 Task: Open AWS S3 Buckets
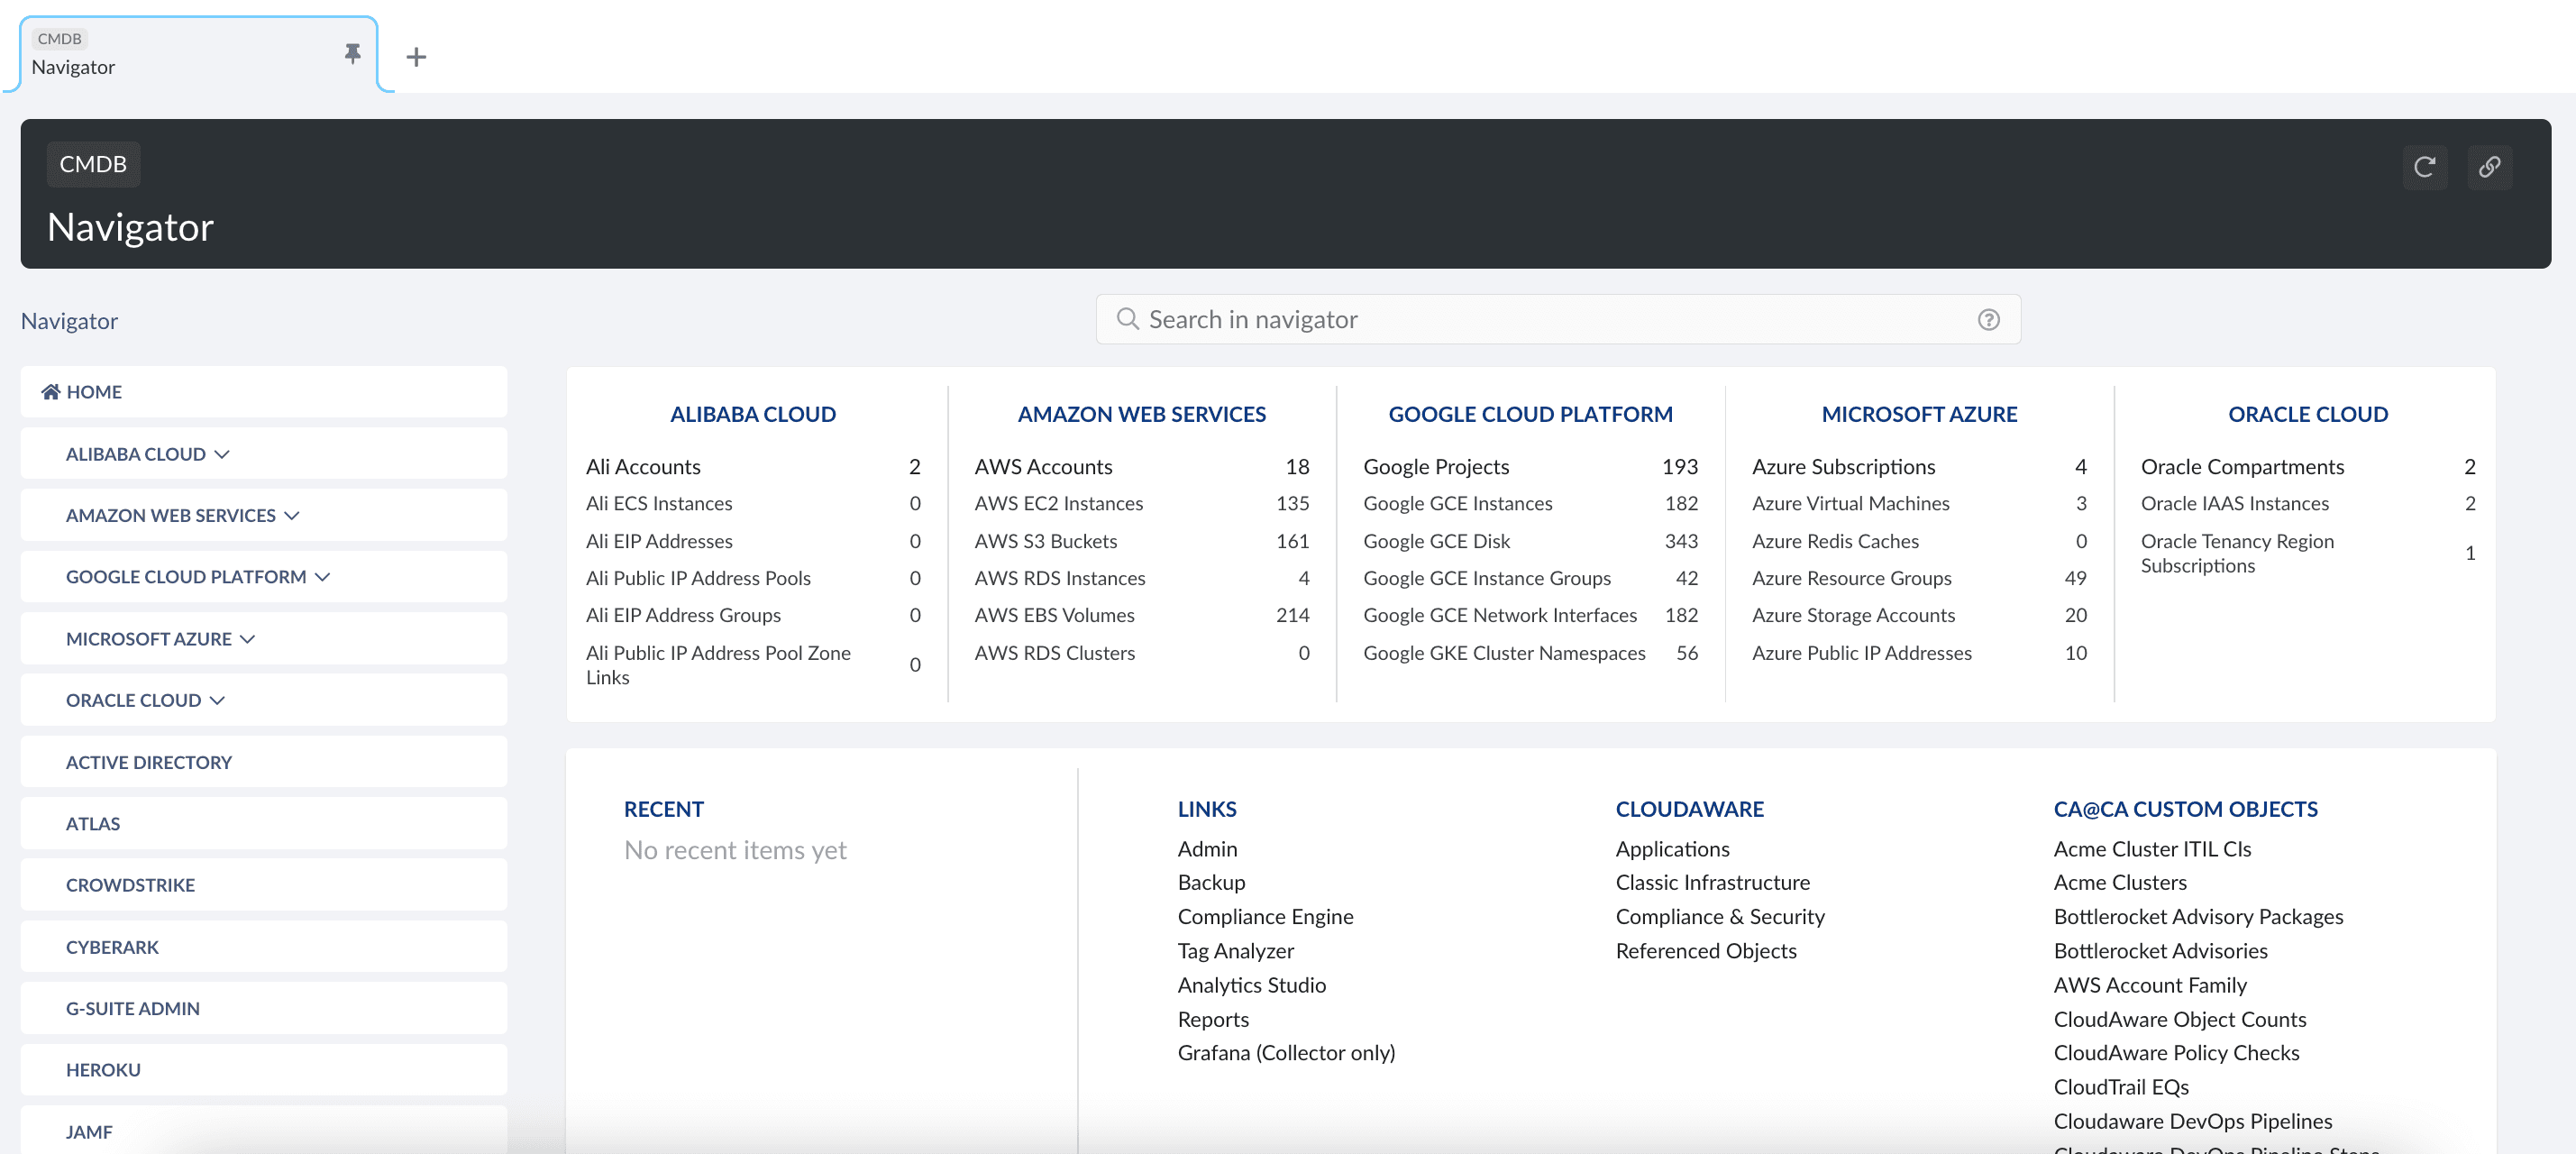1046,541
